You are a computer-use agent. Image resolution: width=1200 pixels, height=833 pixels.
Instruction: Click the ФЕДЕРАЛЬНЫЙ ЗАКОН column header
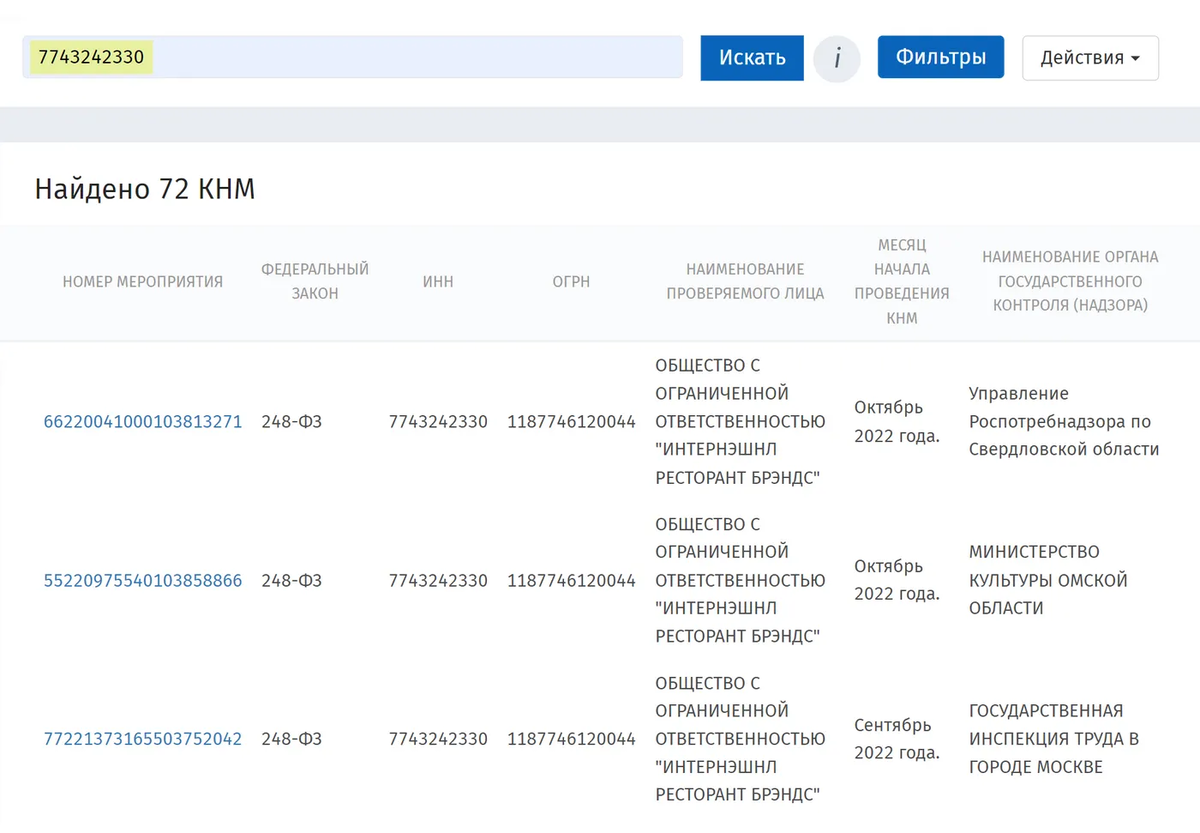click(x=316, y=282)
